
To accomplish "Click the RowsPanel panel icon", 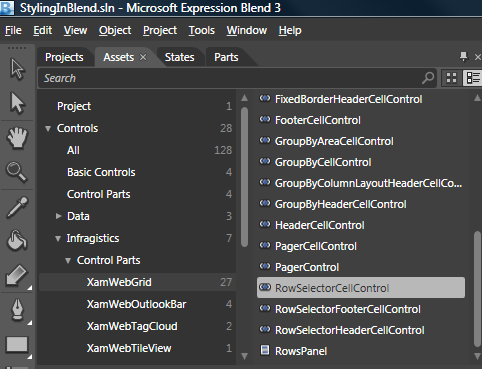I will click(x=265, y=350).
